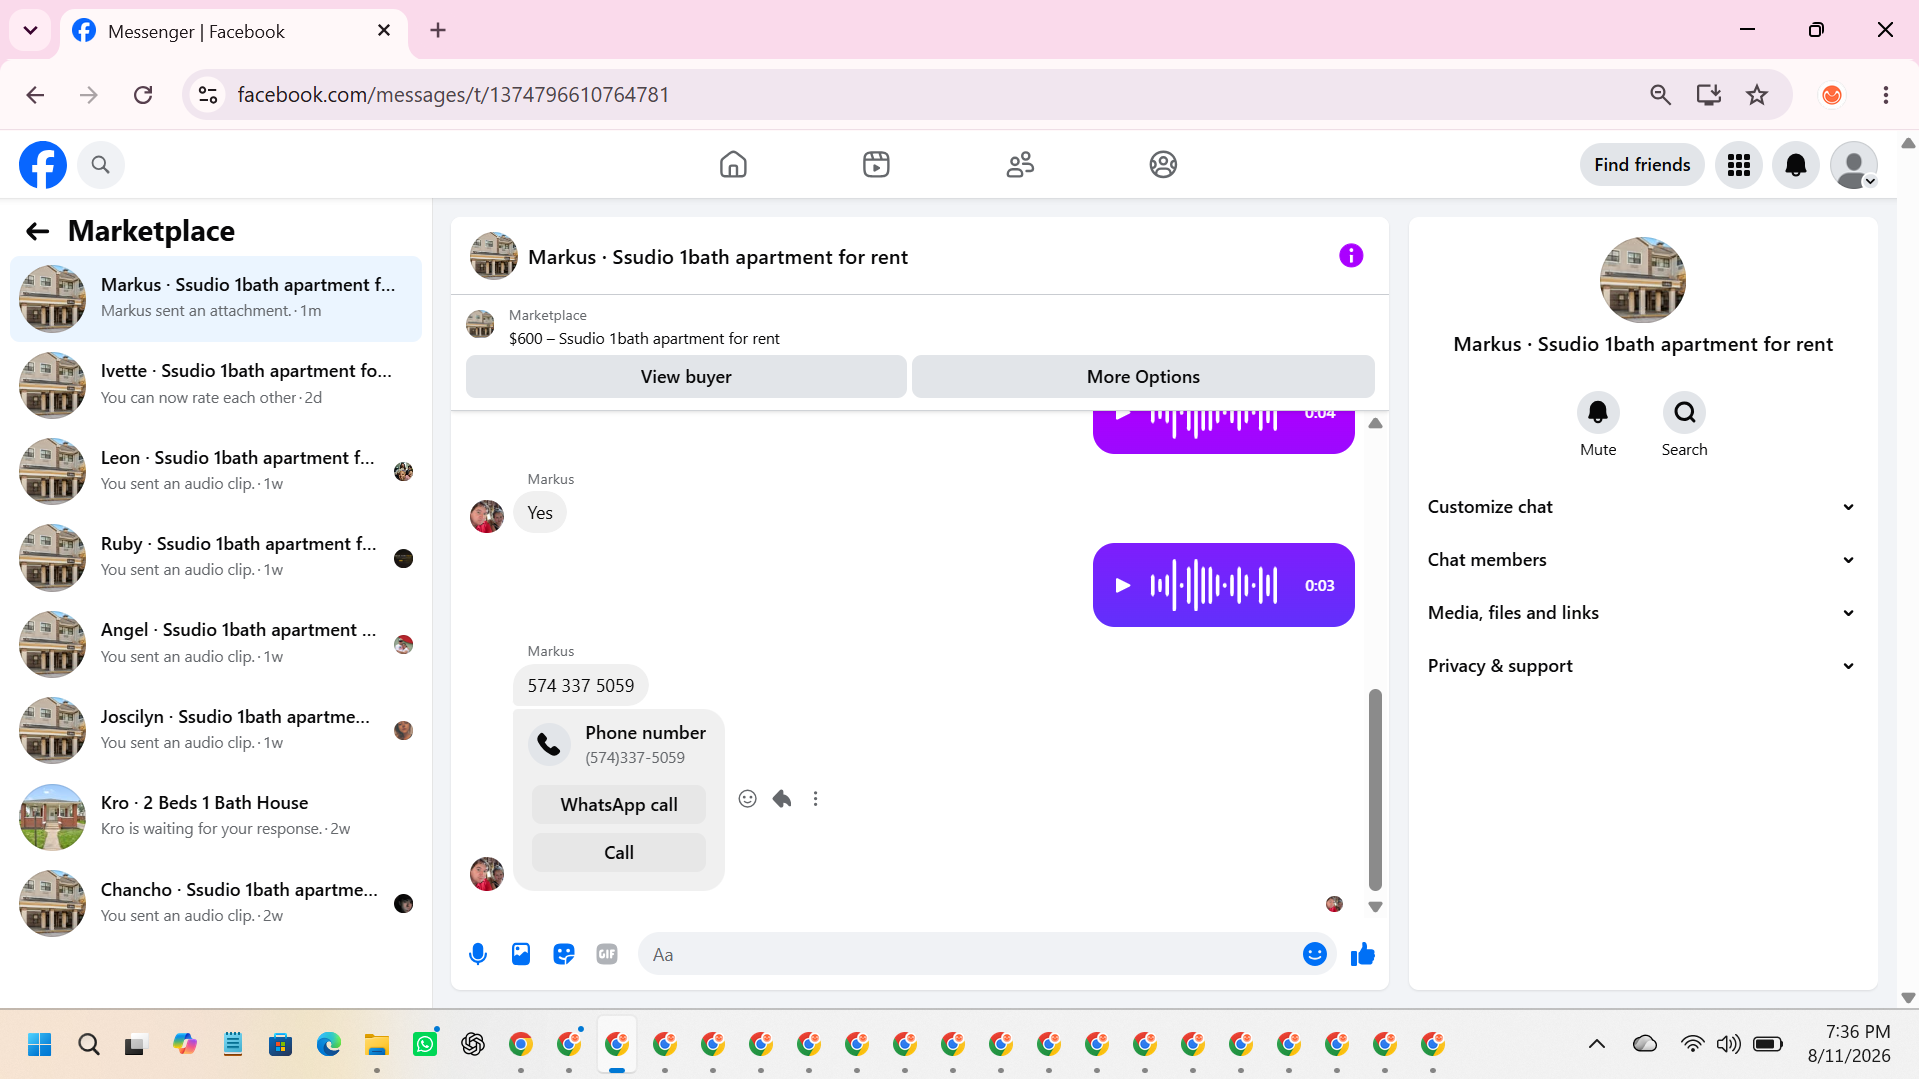Click the large listing photo in info panel

click(x=1642, y=280)
